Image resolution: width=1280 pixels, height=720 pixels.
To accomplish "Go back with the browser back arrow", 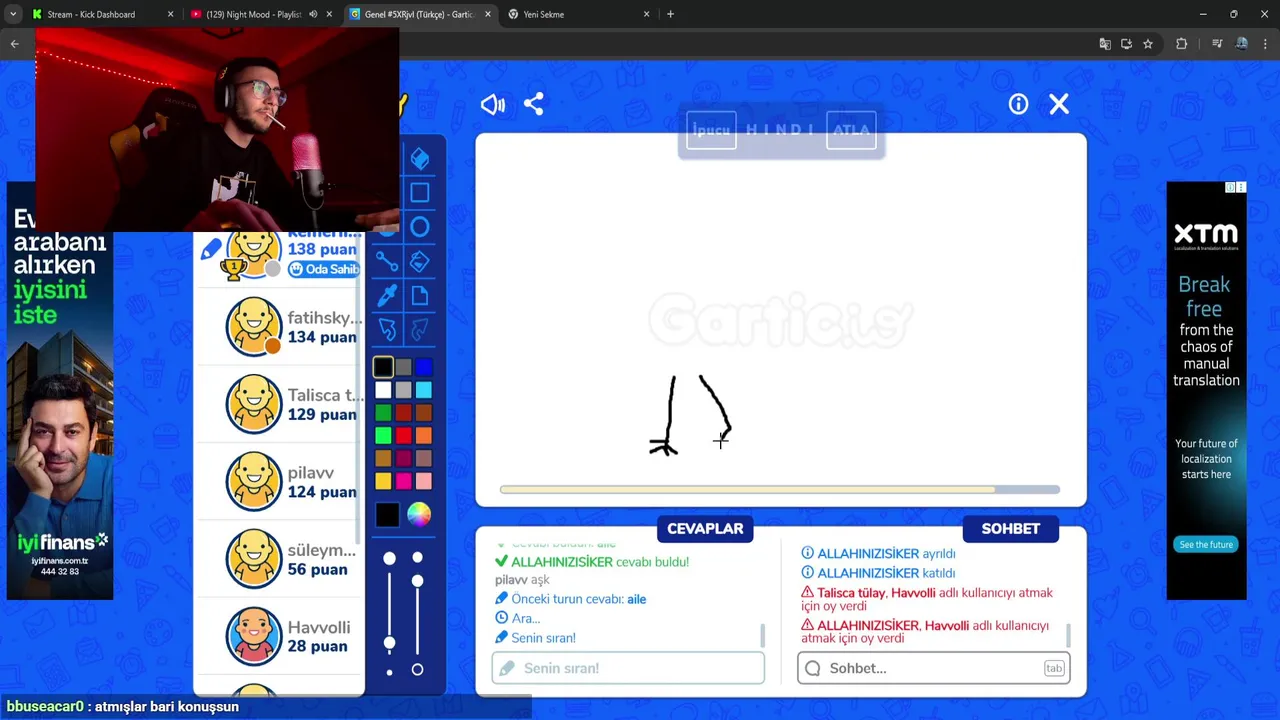I will point(14,44).
